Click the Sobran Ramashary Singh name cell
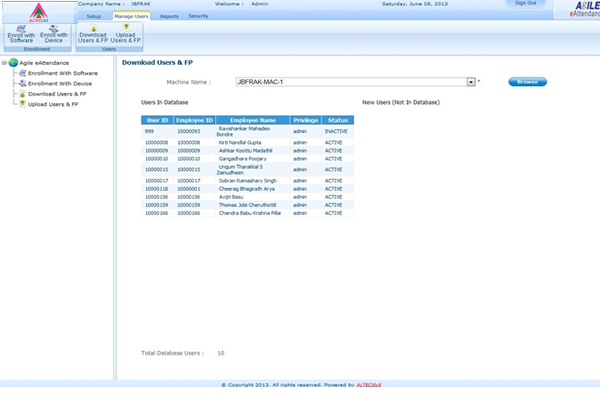This screenshot has width=600, height=412. coord(253,181)
